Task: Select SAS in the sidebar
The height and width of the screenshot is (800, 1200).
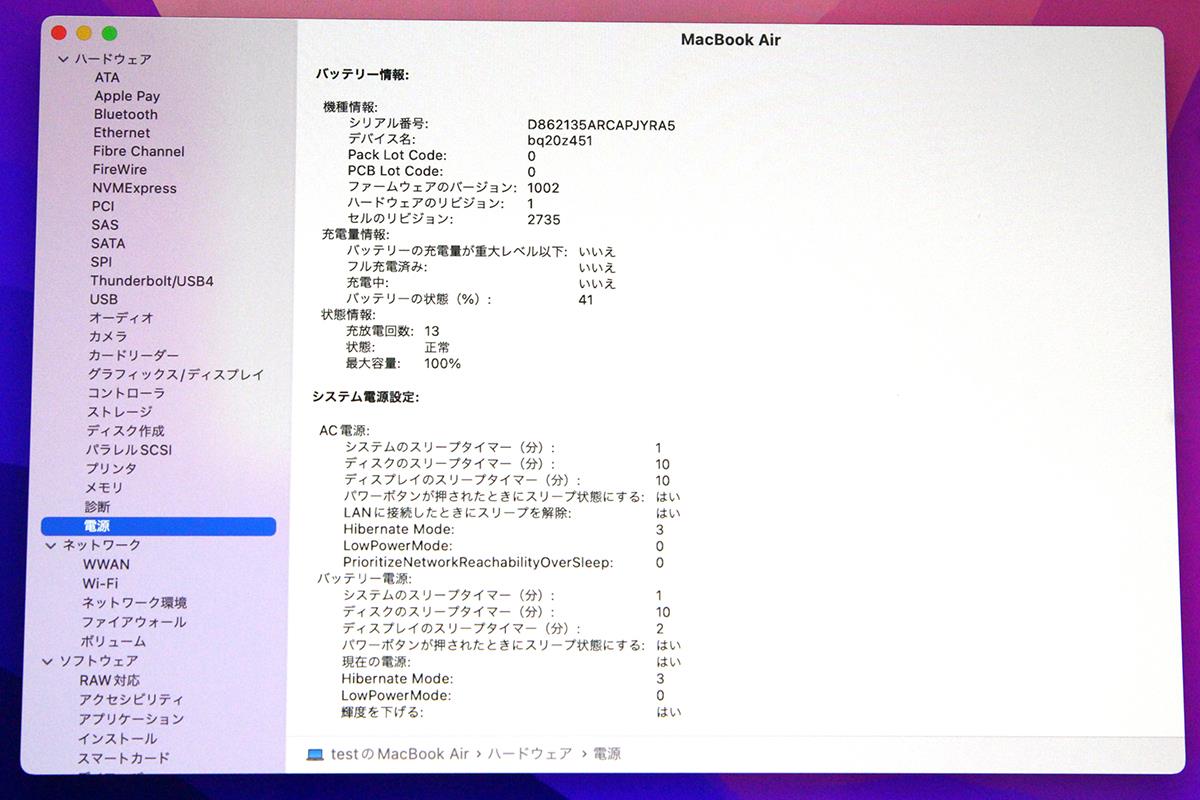Action: coord(105,225)
